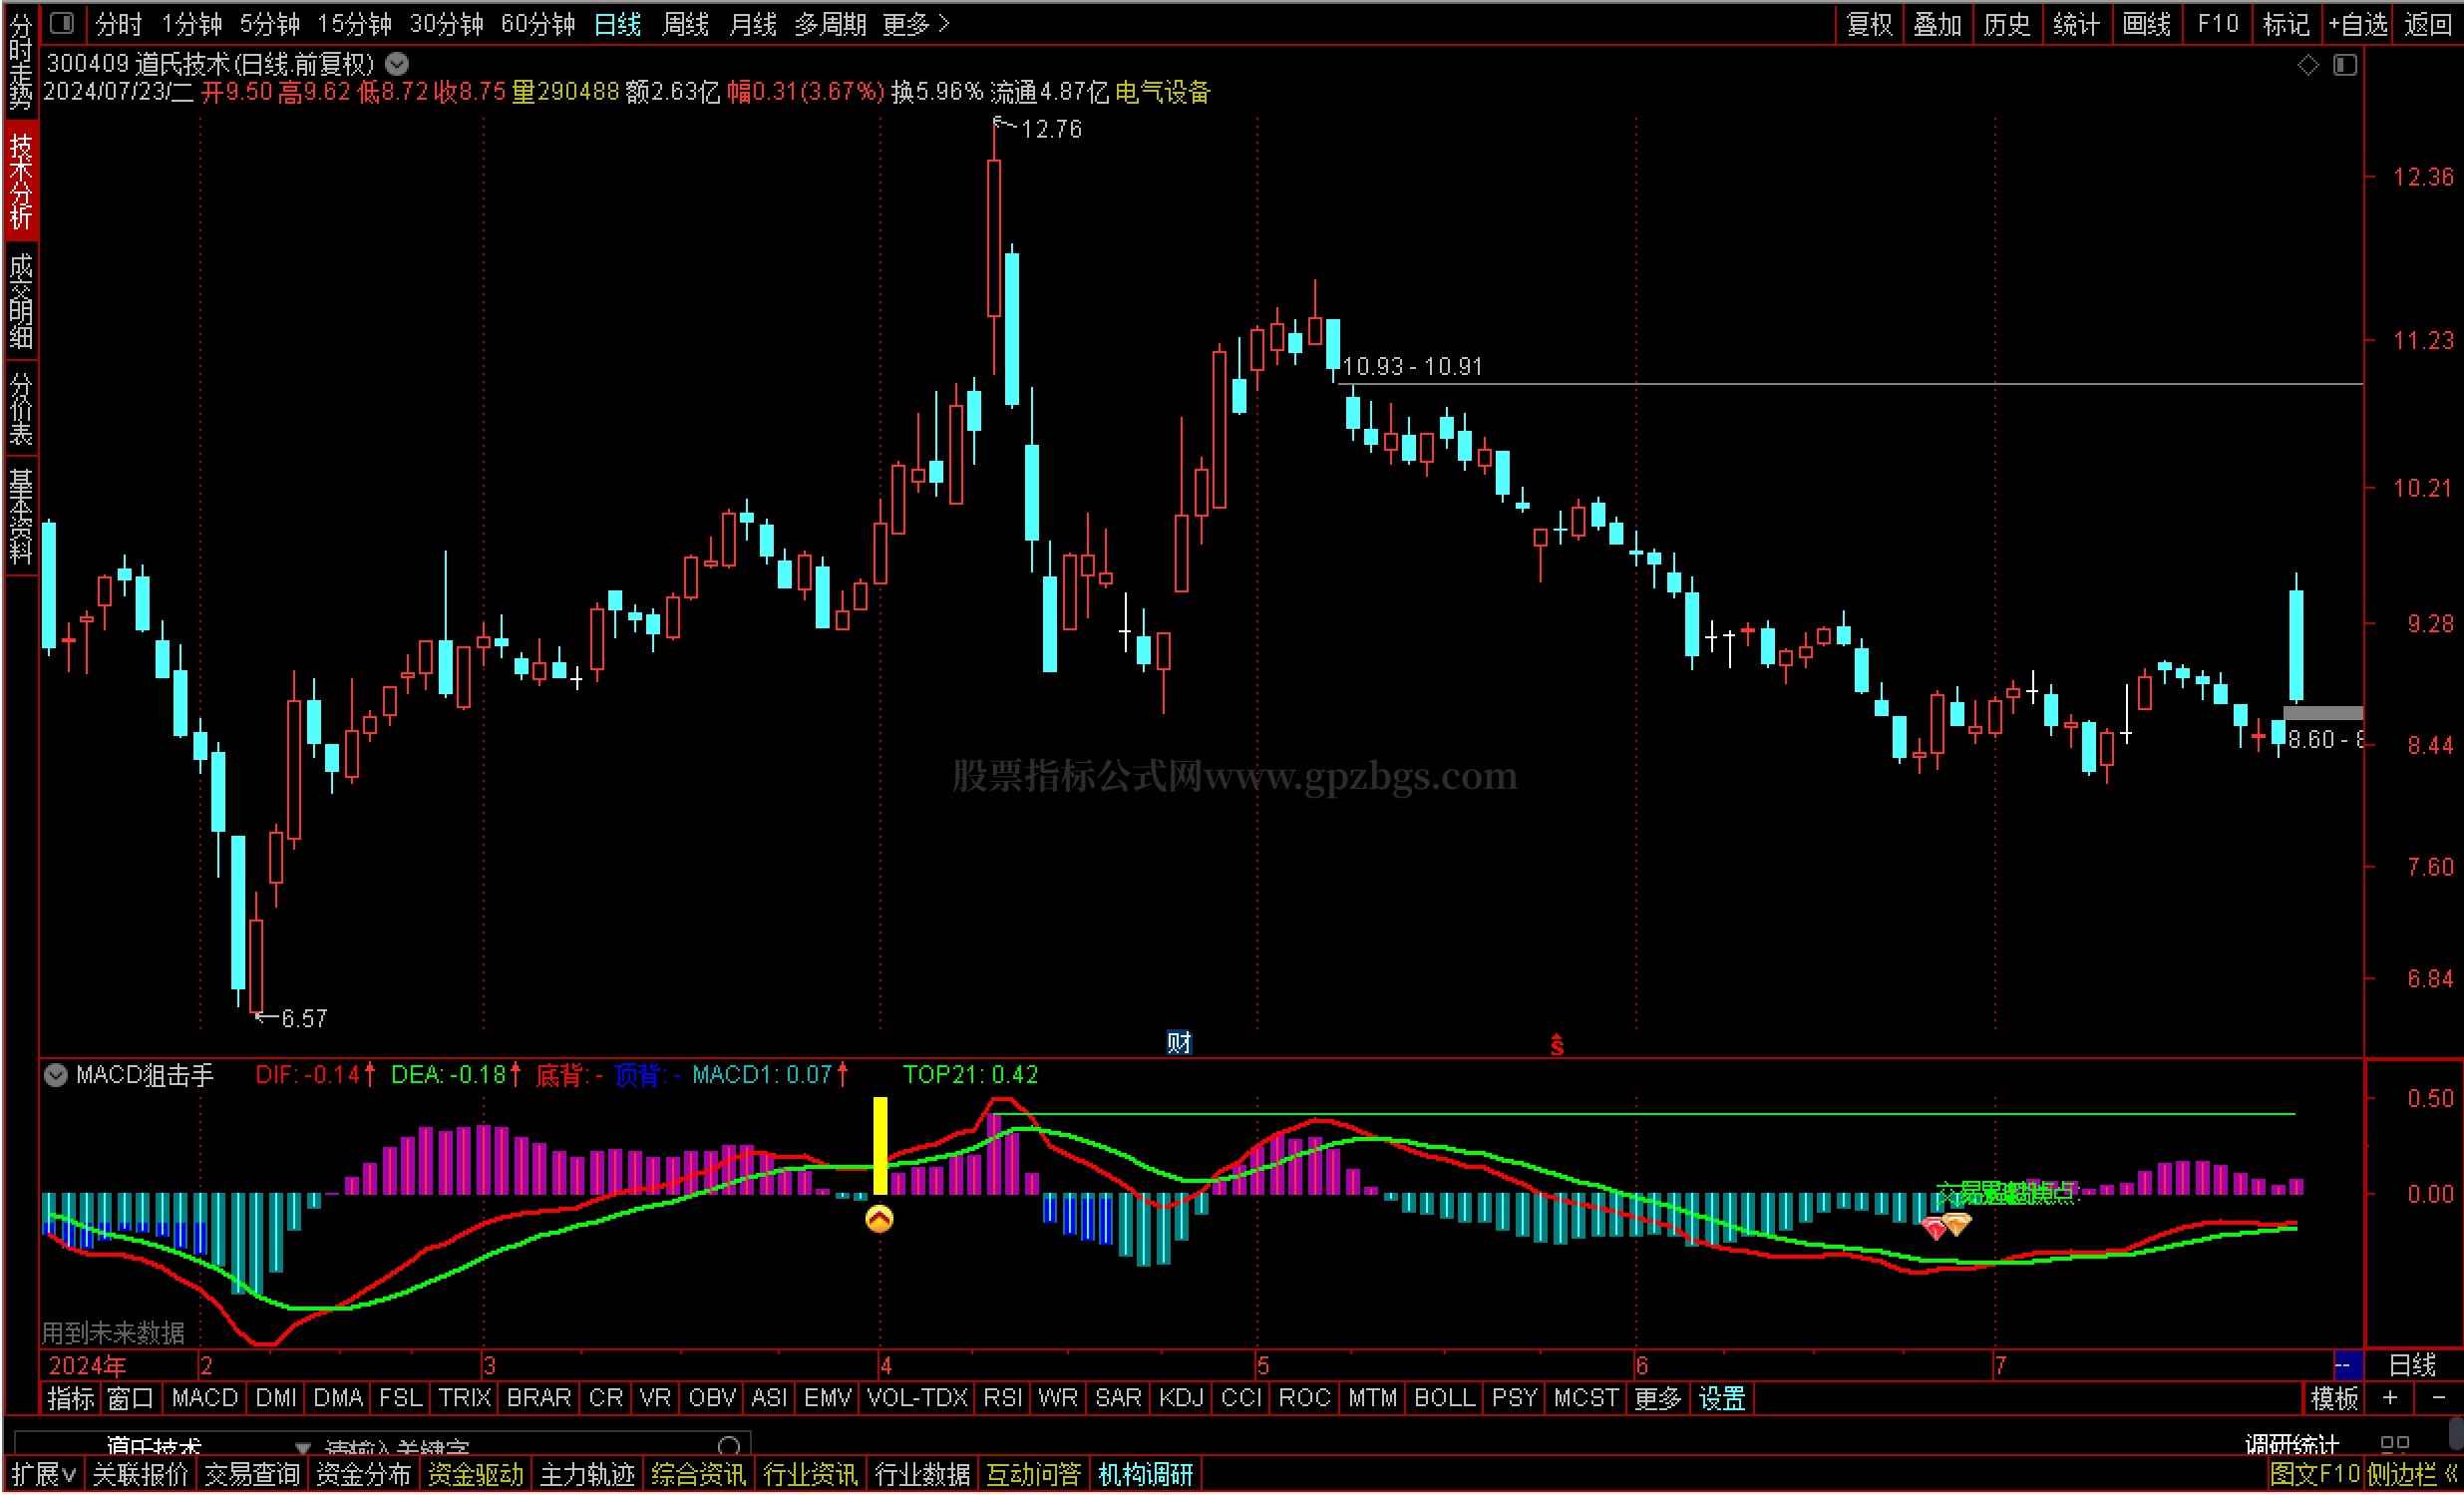Select MACD indicator tab
Viewport: 2464px width, 1495px height.
[205, 1399]
